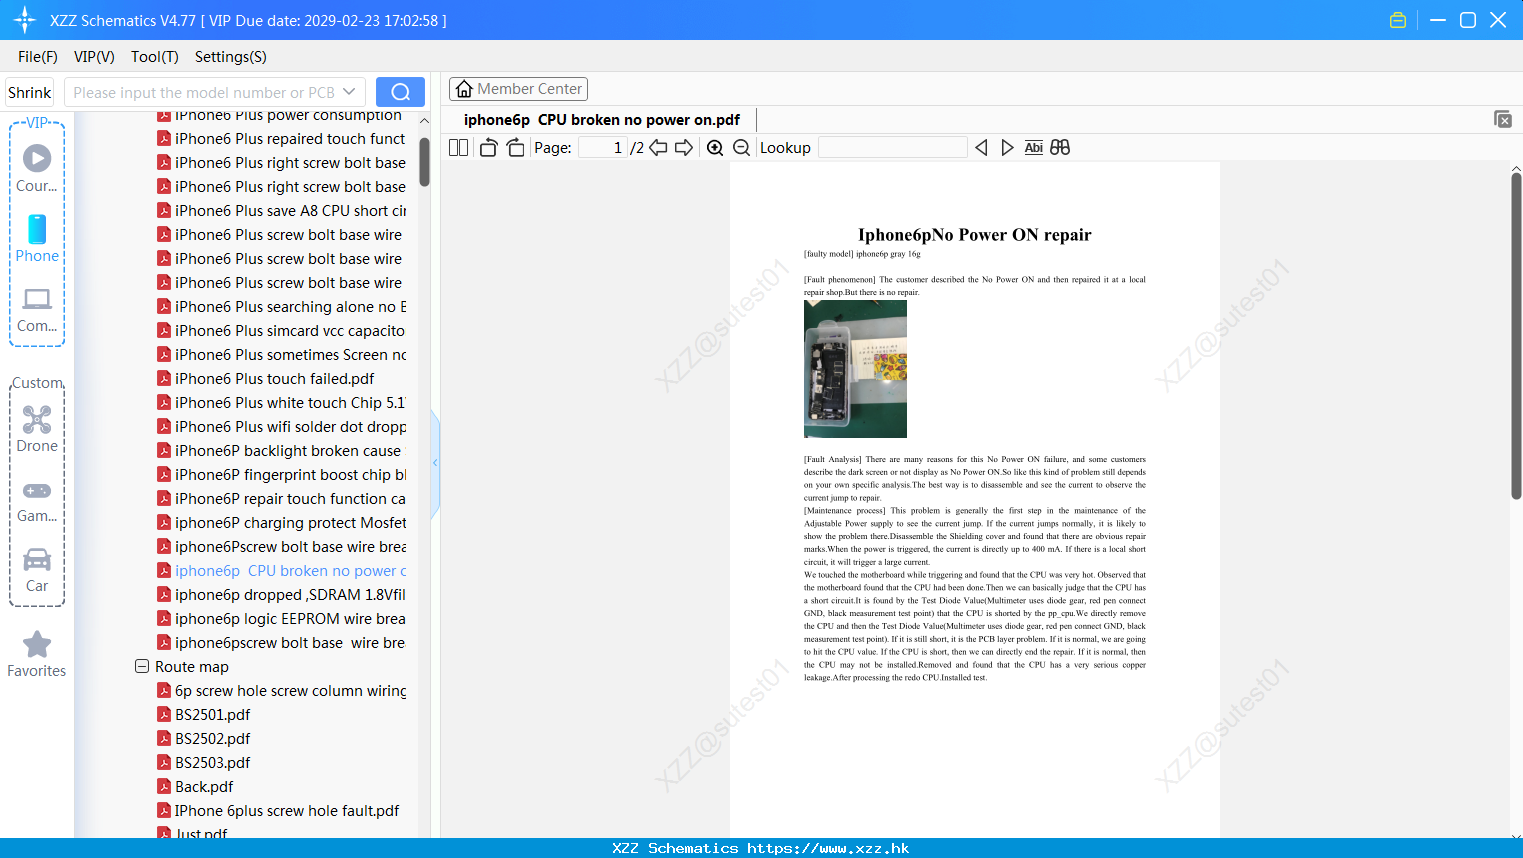Click the Shrink button
Viewport: 1523px width, 858px height.
coord(30,92)
